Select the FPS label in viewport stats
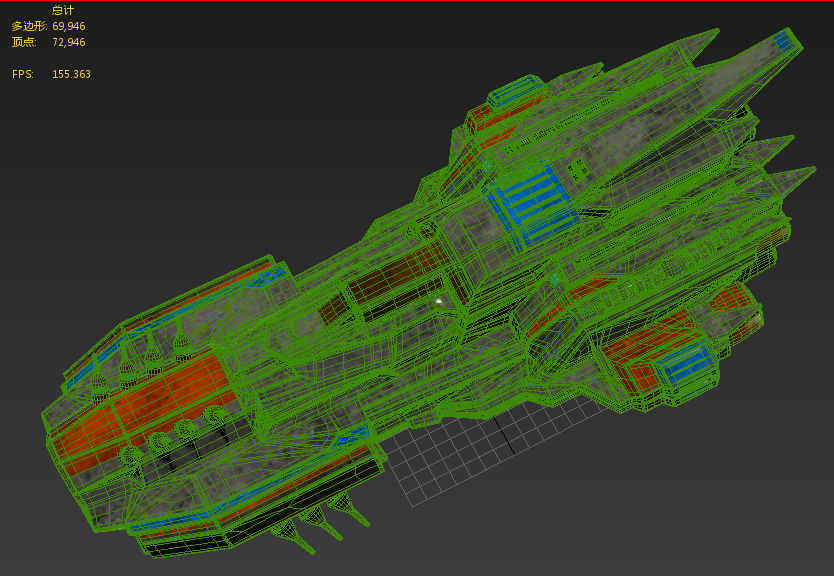Viewport: 834px width, 576px height. click(22, 74)
